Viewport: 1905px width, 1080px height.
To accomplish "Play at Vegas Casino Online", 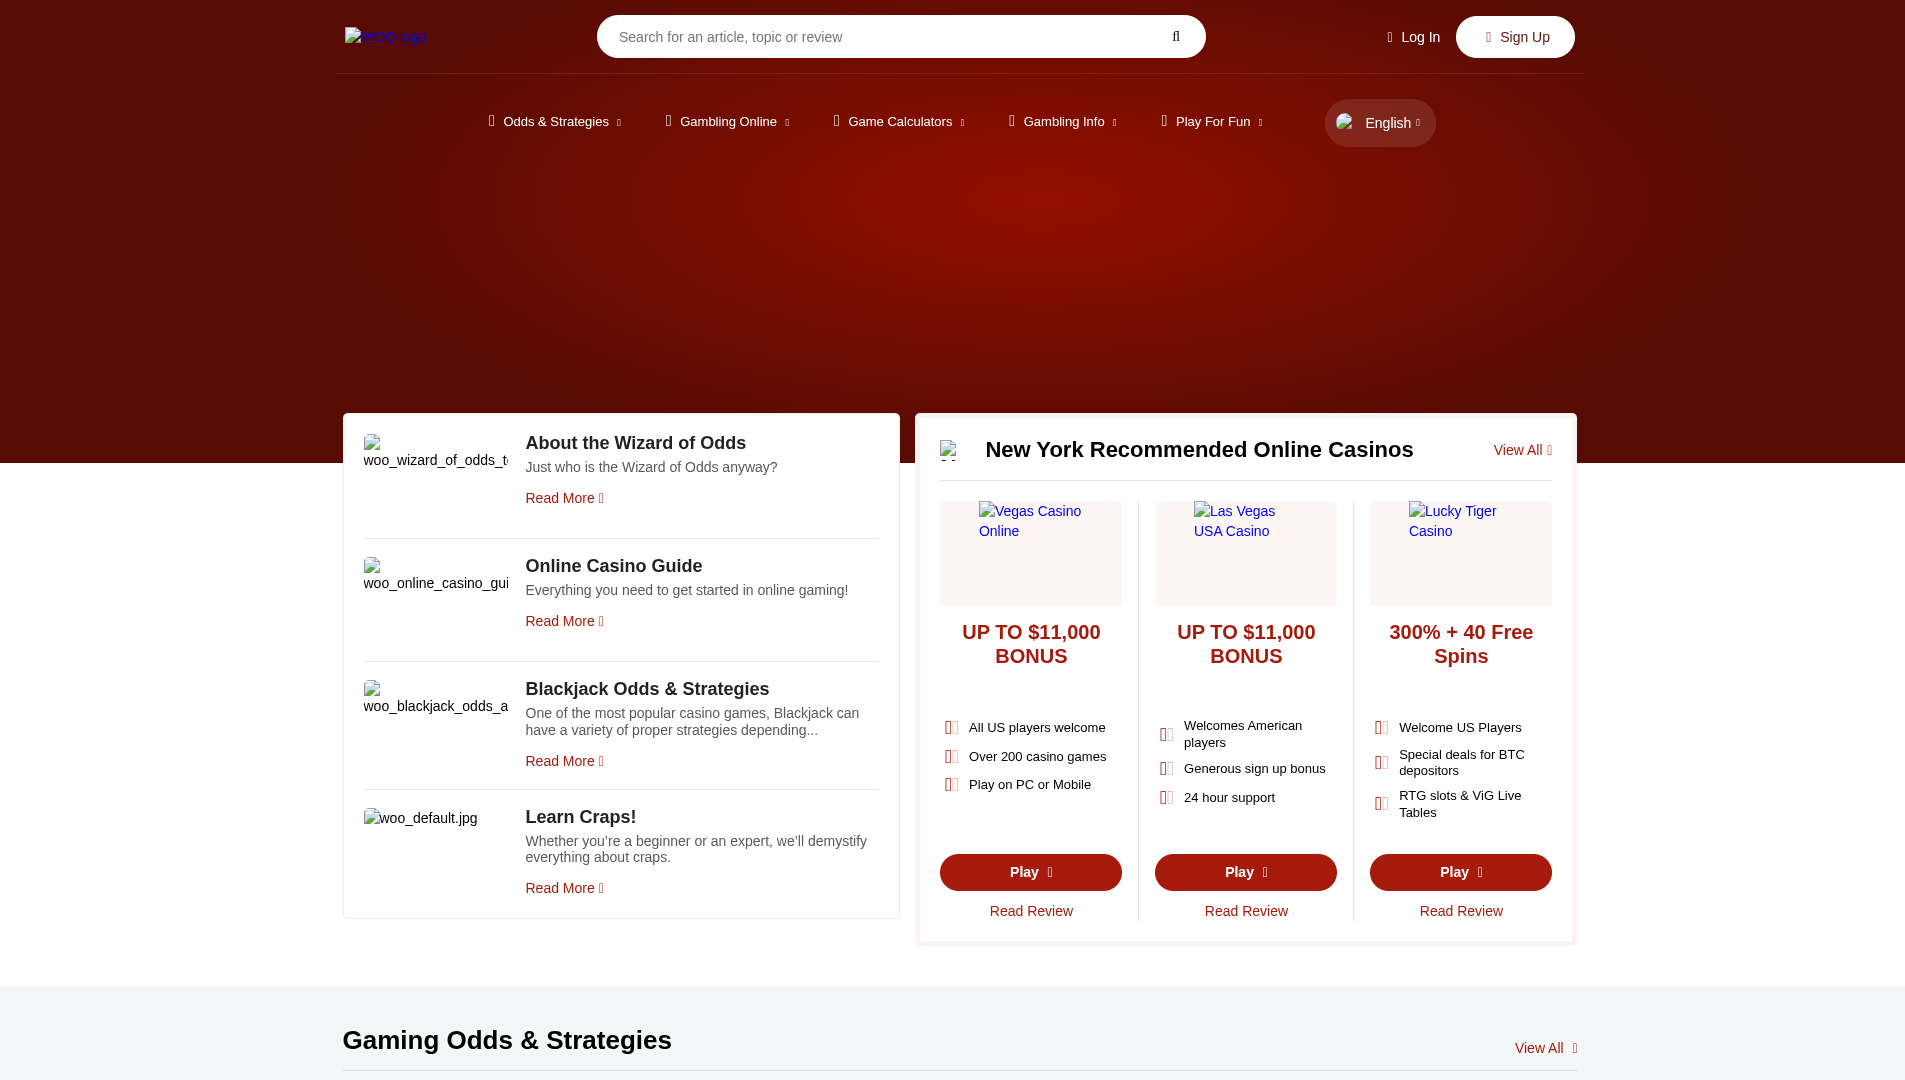I will [x=1031, y=873].
